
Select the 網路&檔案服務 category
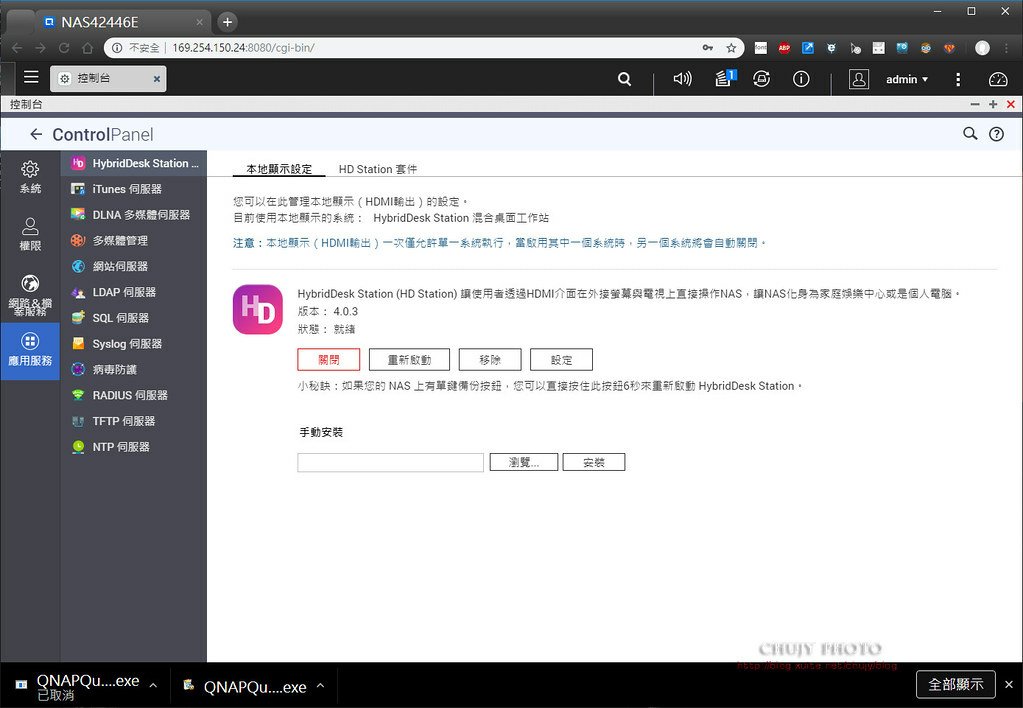pyautogui.click(x=30, y=295)
